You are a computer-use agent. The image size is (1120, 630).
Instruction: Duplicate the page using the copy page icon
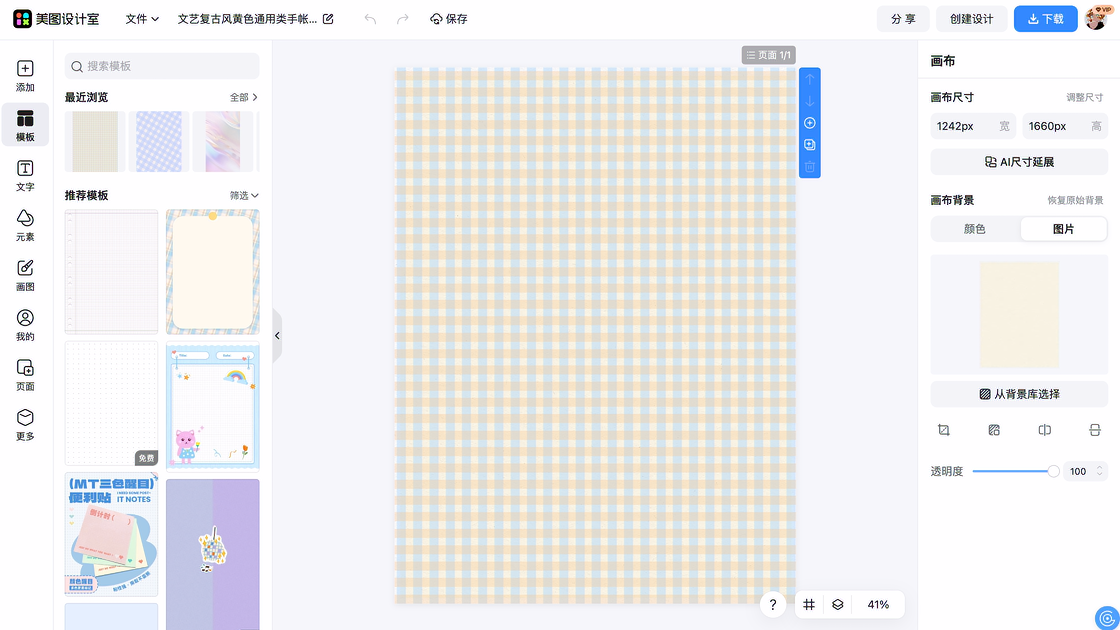coord(810,145)
